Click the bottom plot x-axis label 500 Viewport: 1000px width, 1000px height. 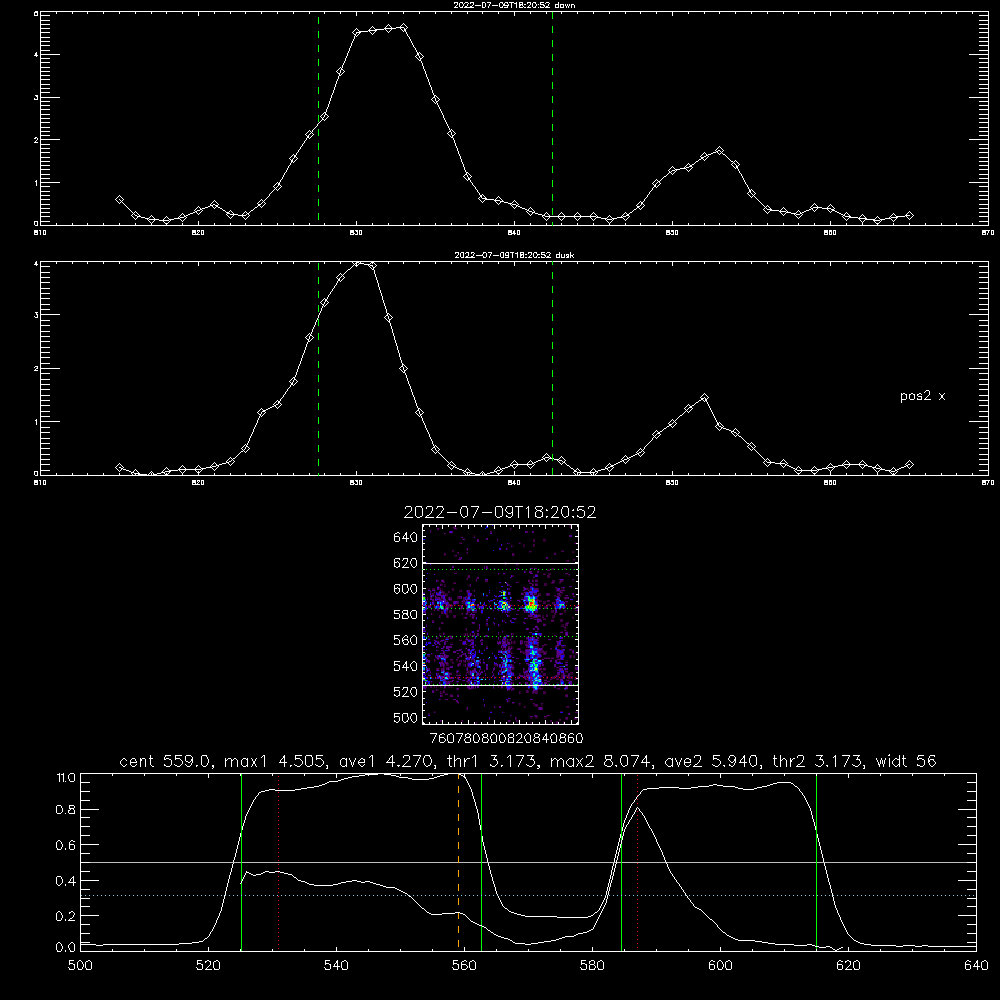(x=80, y=966)
